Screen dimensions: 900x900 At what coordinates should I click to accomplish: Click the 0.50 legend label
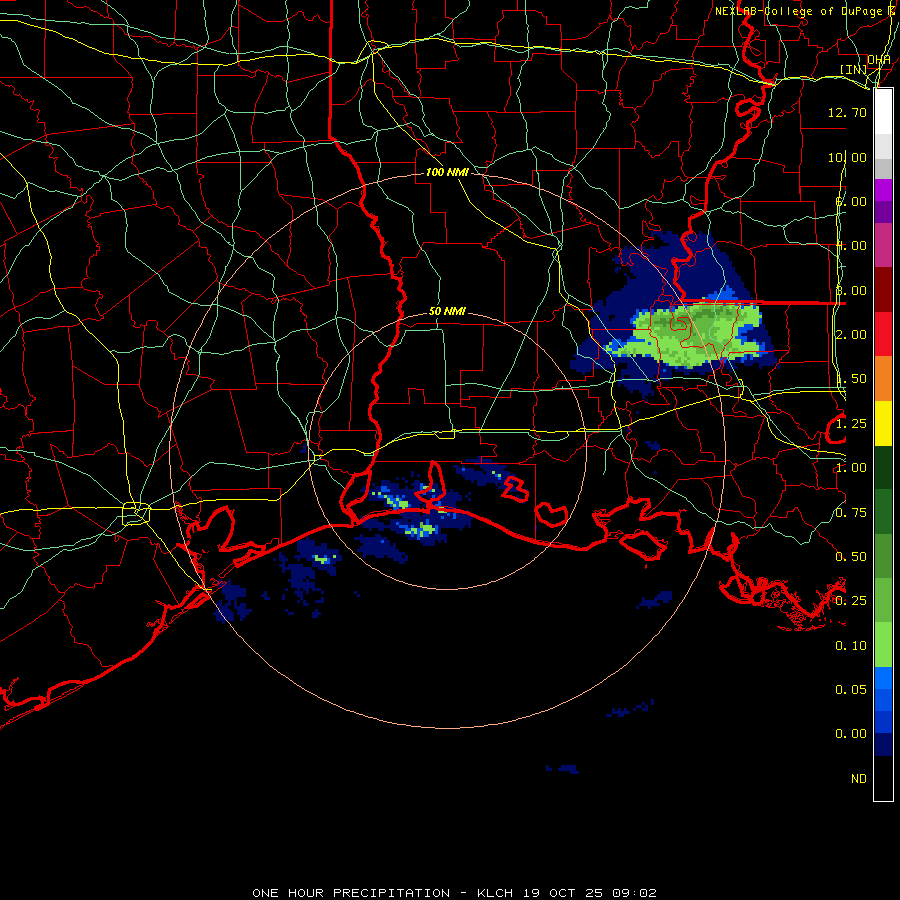click(x=851, y=557)
